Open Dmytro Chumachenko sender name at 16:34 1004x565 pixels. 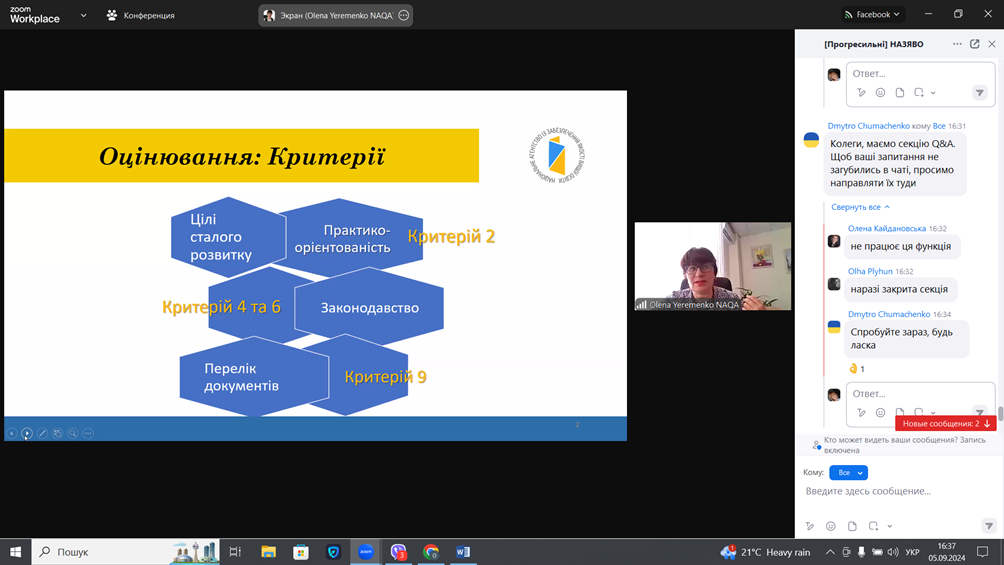pyautogui.click(x=889, y=314)
